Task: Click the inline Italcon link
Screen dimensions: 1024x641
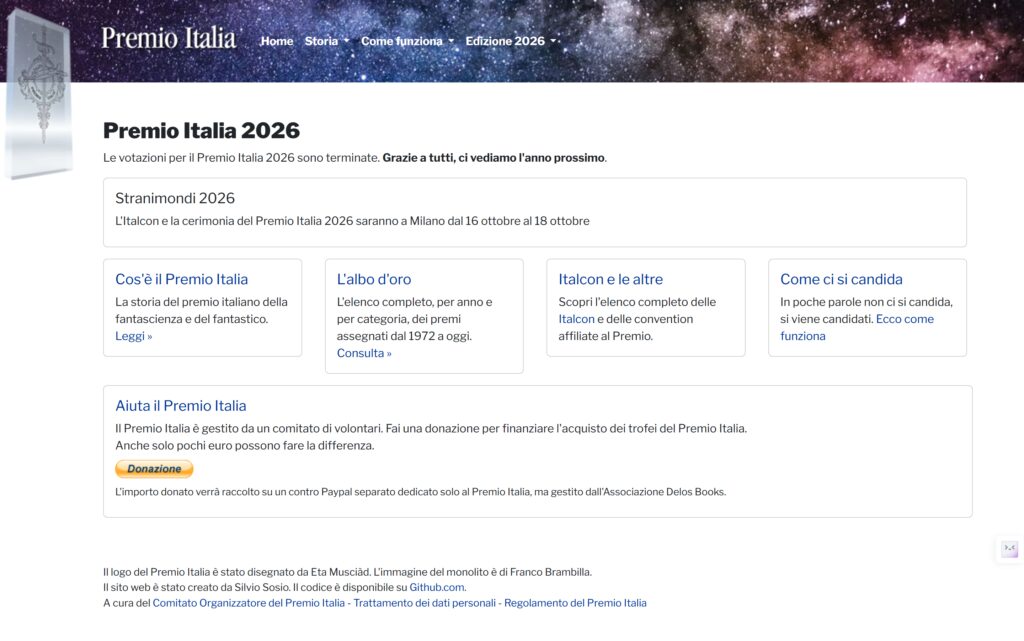Action: 576,319
